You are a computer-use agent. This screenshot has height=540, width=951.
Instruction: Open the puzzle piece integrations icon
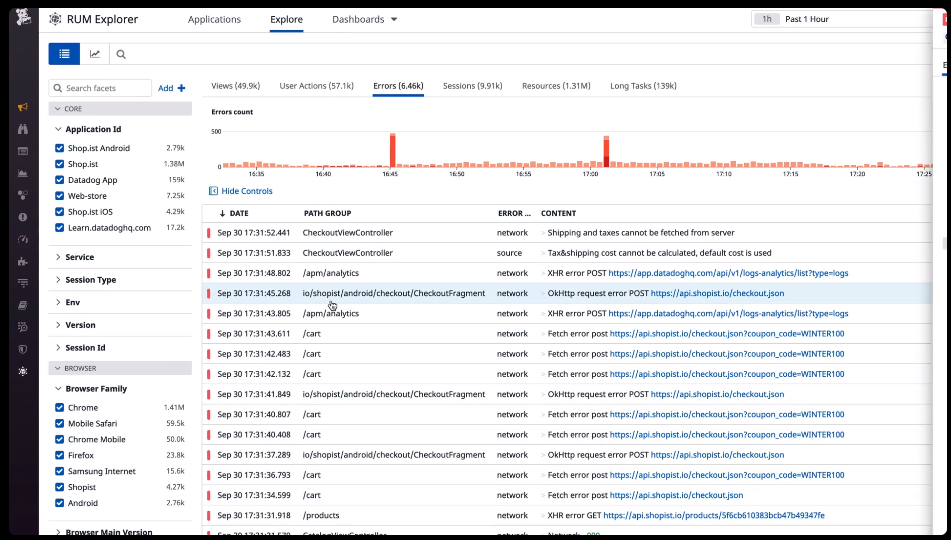(x=23, y=261)
